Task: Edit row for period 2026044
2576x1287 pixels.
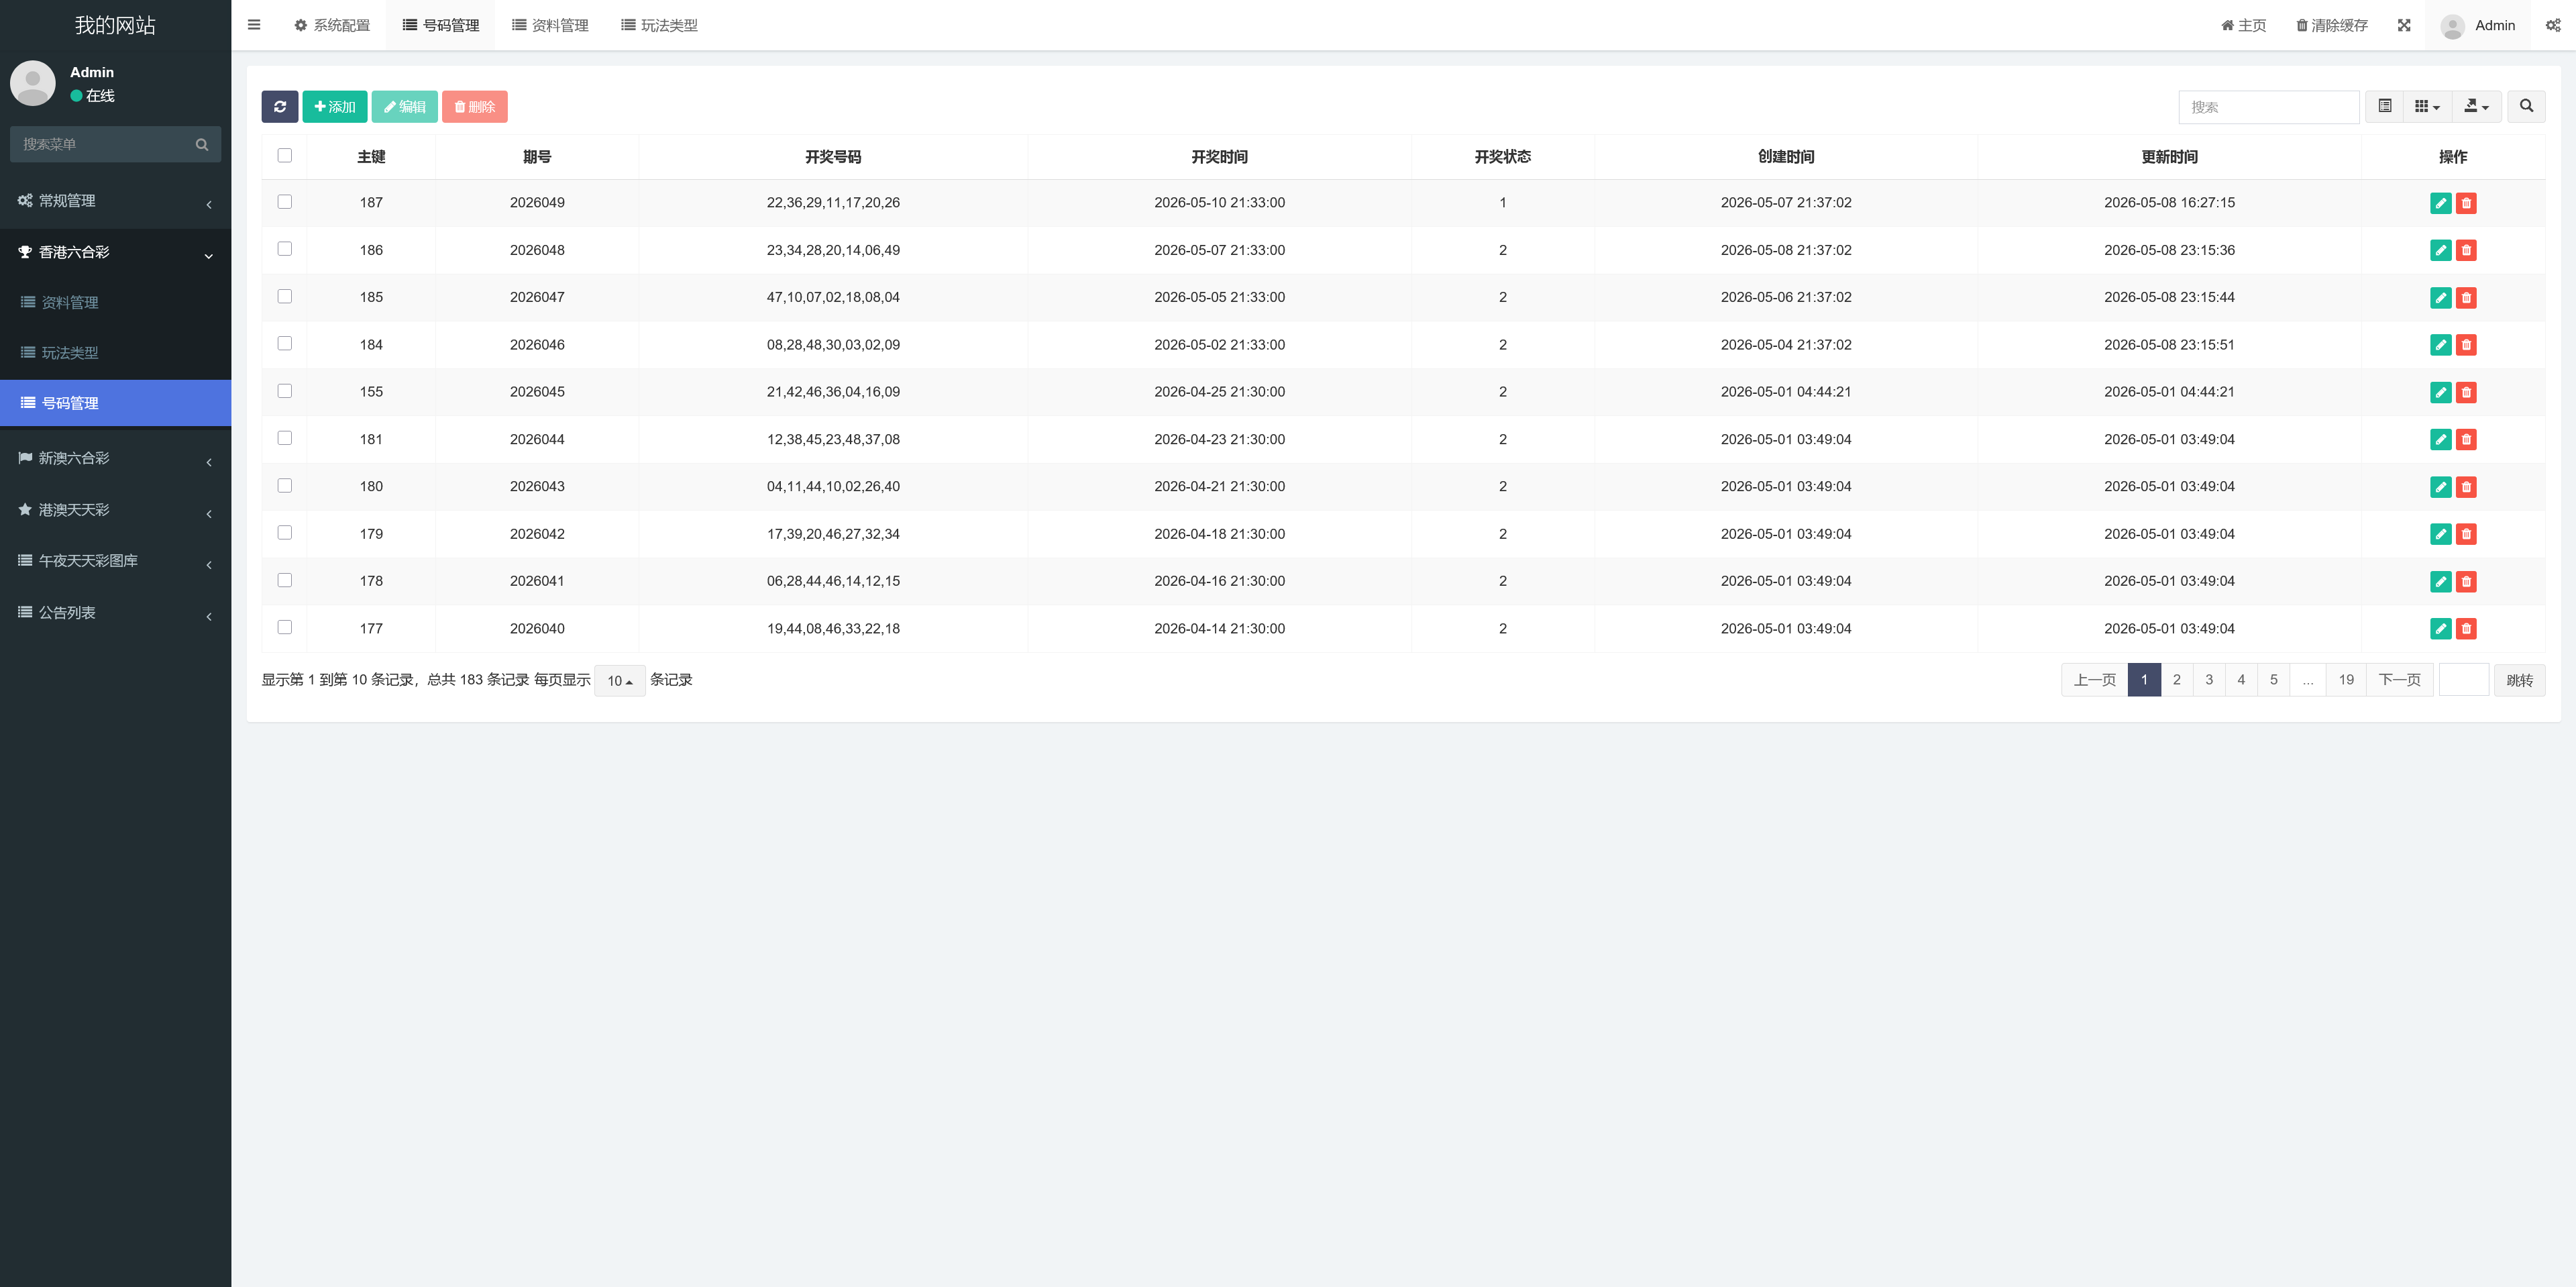Action: point(2441,439)
